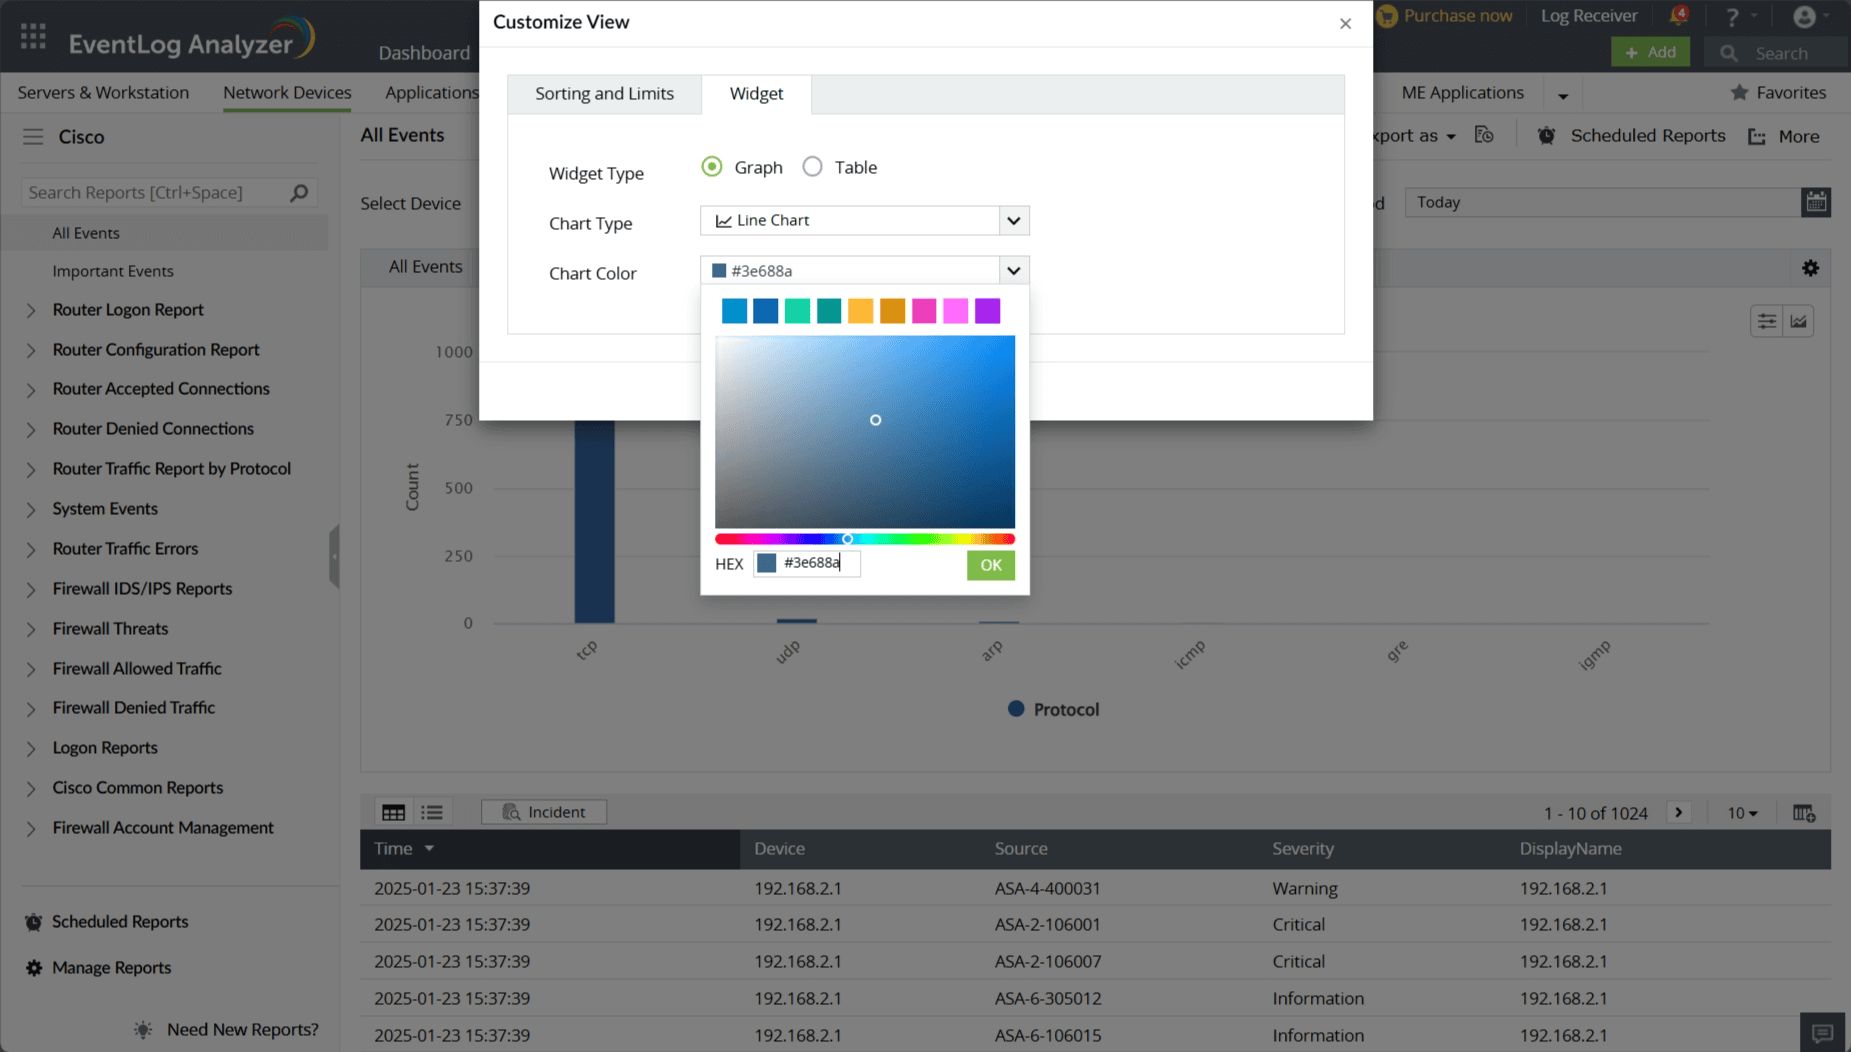The width and height of the screenshot is (1851, 1052).
Task: Open the Chart Color dropdown
Action: pos(1013,270)
